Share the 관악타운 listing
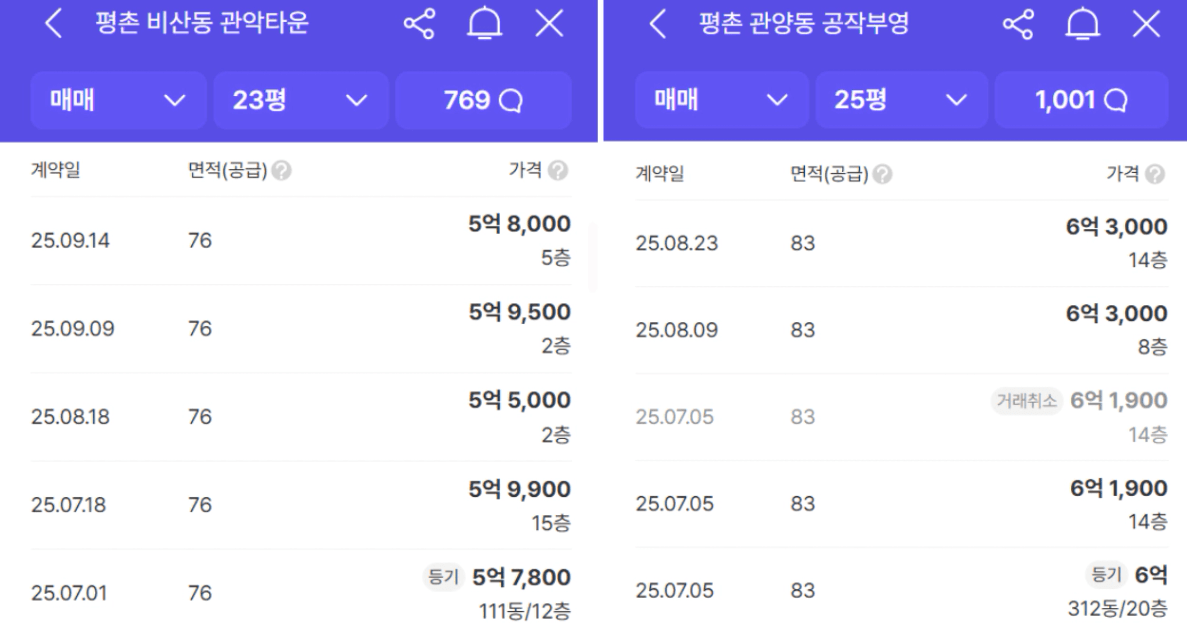Screen dimensions: 1187x630 point(419,25)
